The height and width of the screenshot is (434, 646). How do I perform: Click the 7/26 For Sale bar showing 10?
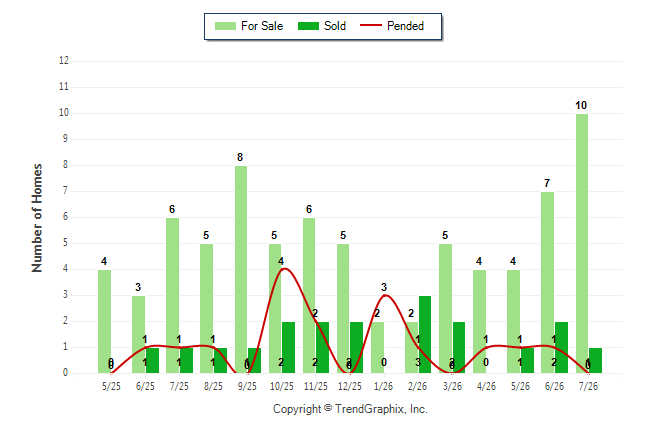(x=582, y=244)
